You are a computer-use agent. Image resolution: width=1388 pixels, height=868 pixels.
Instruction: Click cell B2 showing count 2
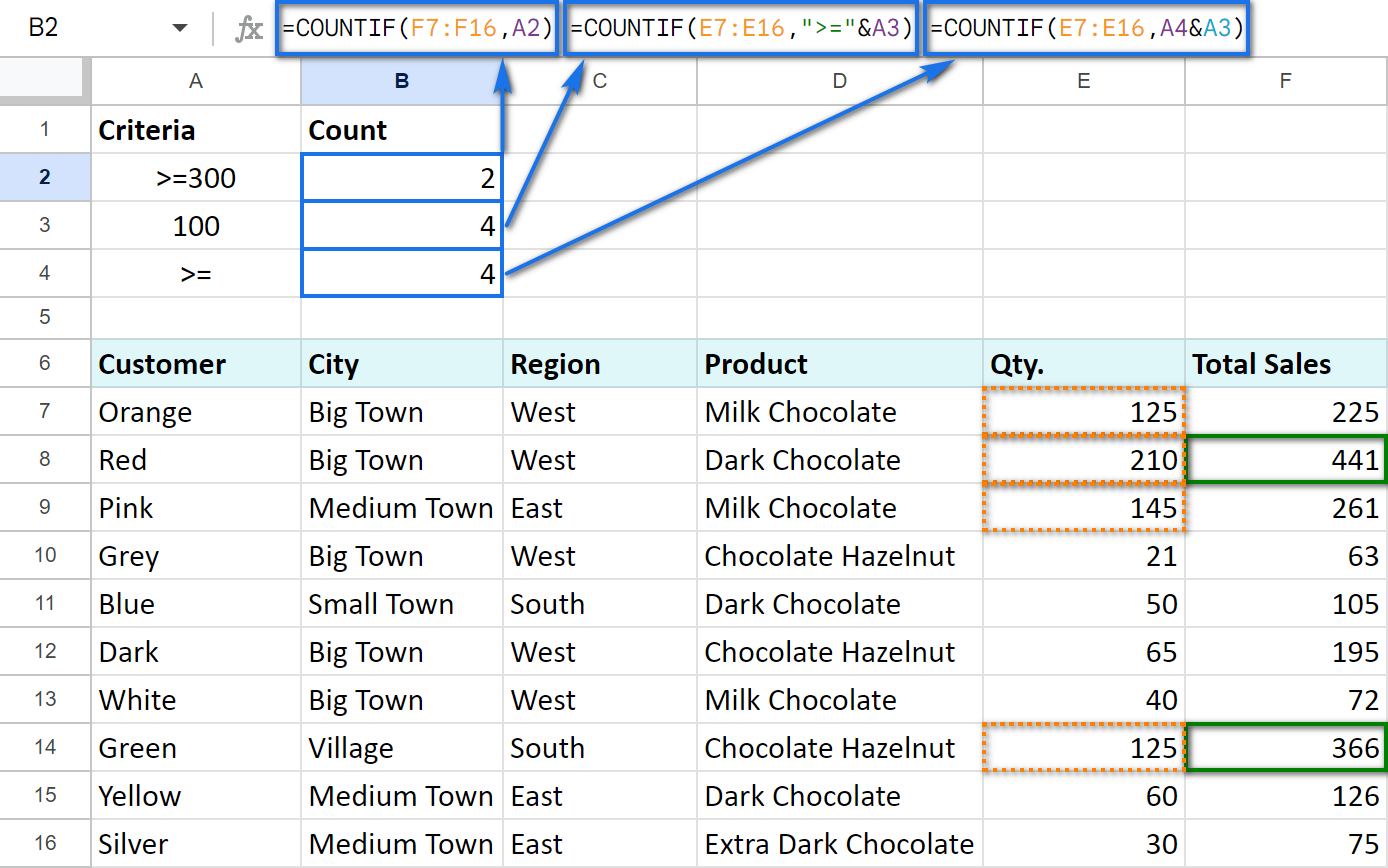[x=402, y=178]
